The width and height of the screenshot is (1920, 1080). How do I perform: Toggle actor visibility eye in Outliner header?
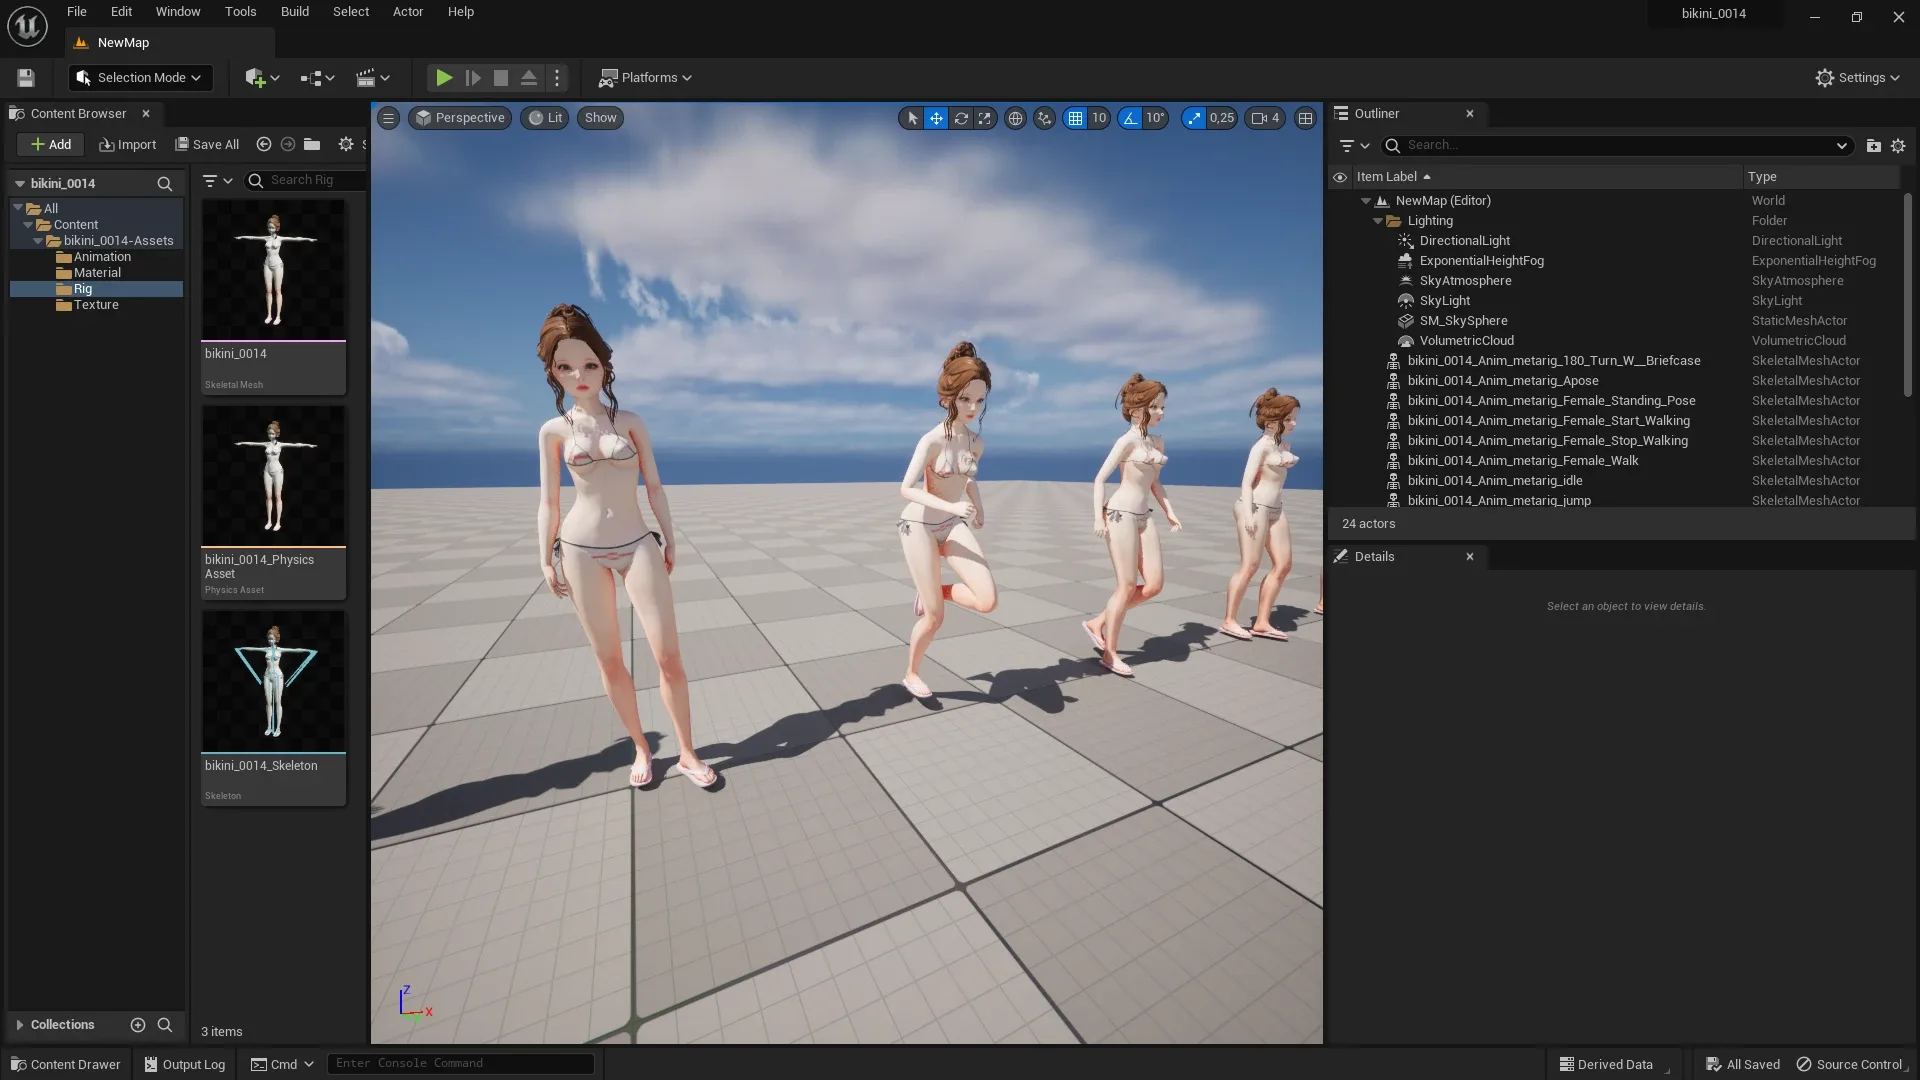(1340, 177)
